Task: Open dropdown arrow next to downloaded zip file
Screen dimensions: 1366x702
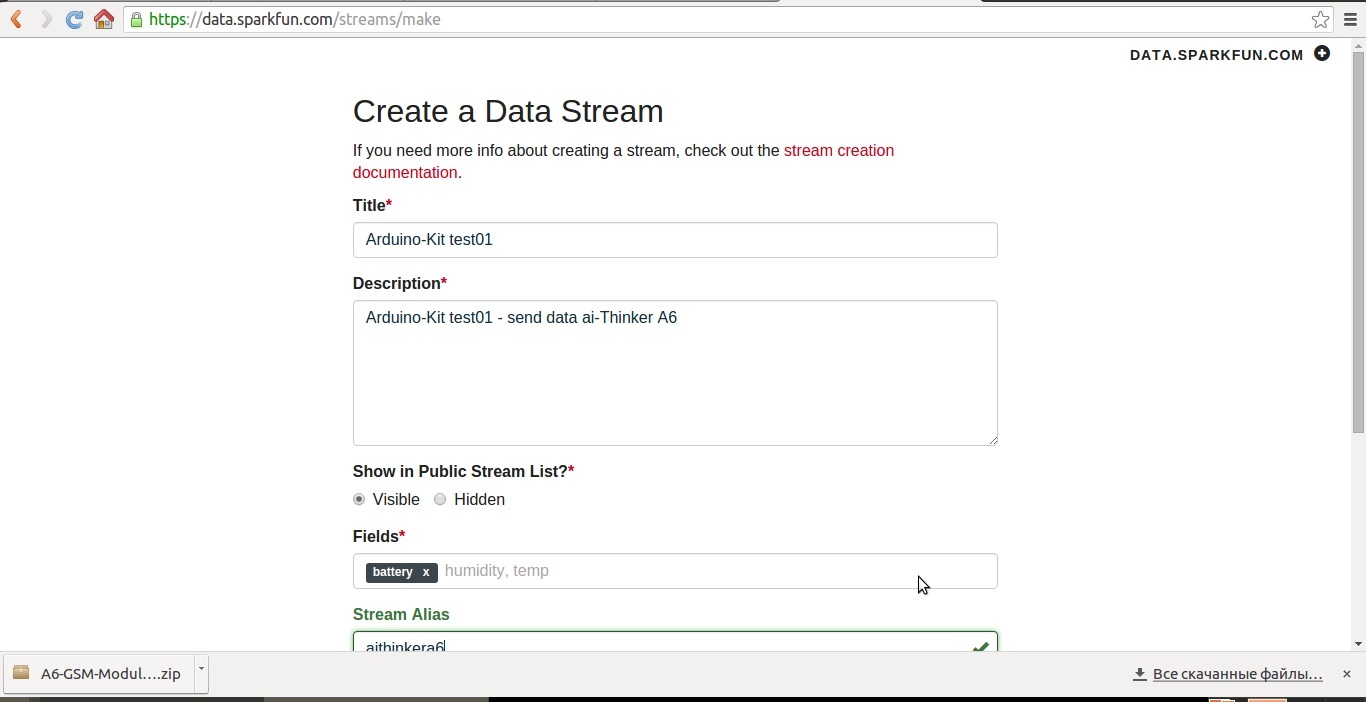Action: click(201, 668)
